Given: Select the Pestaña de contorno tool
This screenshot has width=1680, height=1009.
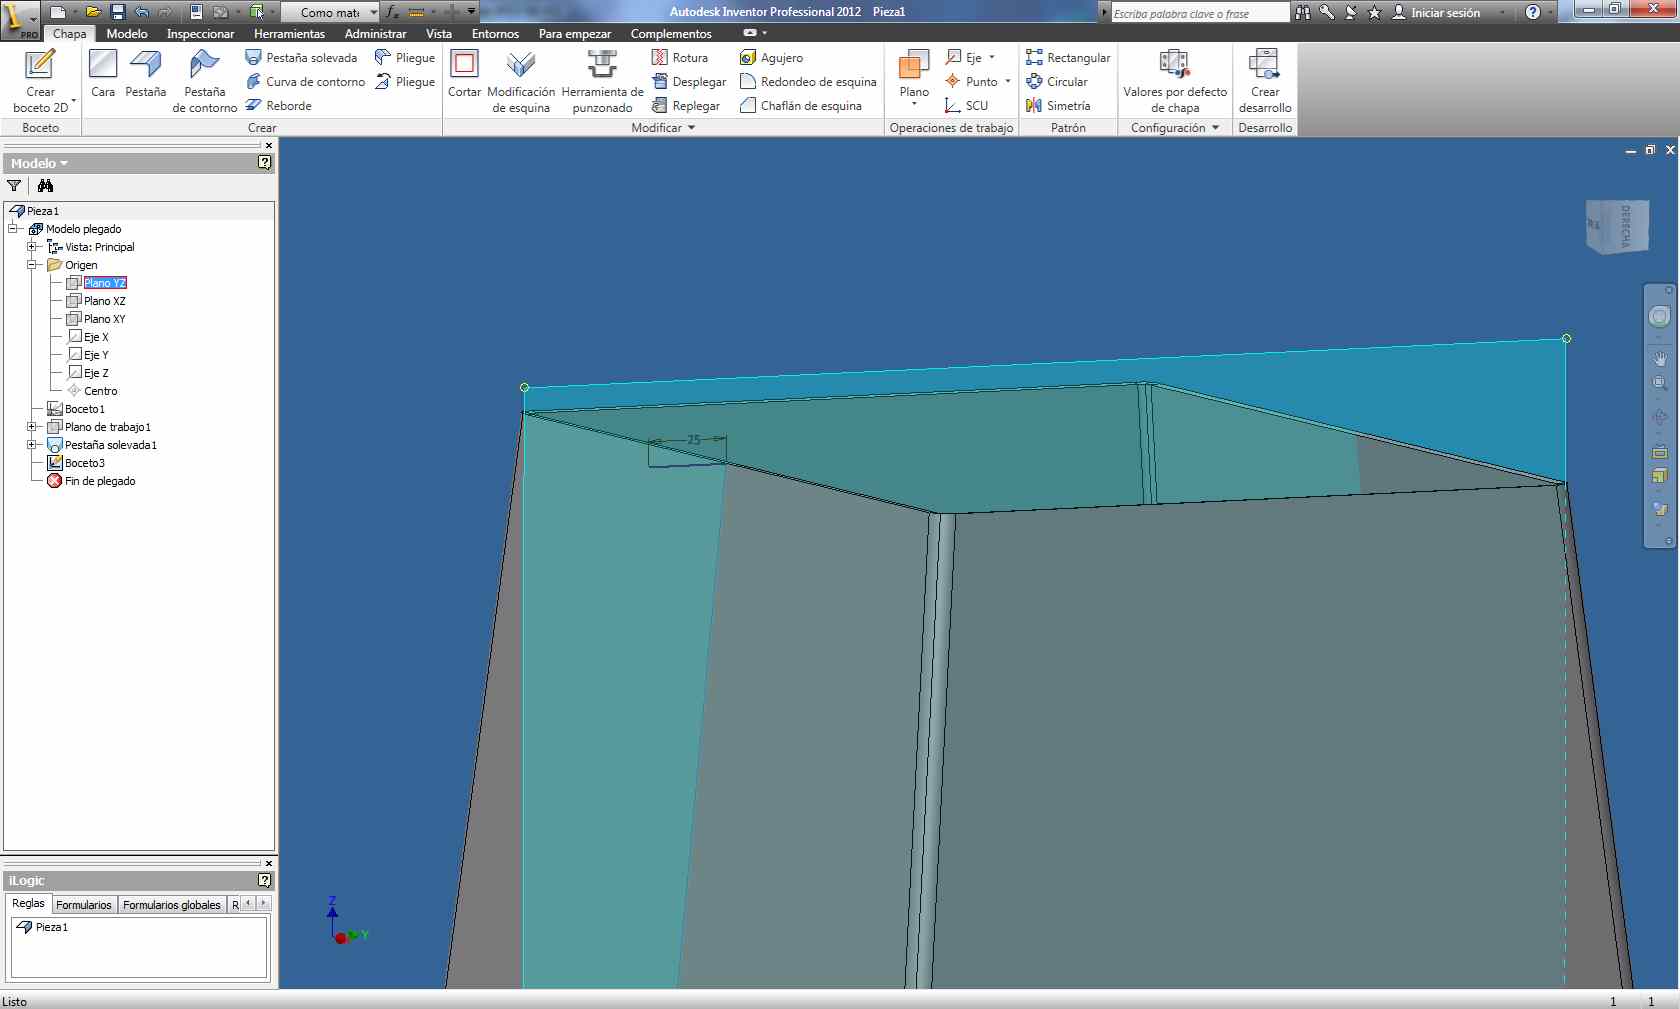Looking at the screenshot, I should click(x=204, y=80).
